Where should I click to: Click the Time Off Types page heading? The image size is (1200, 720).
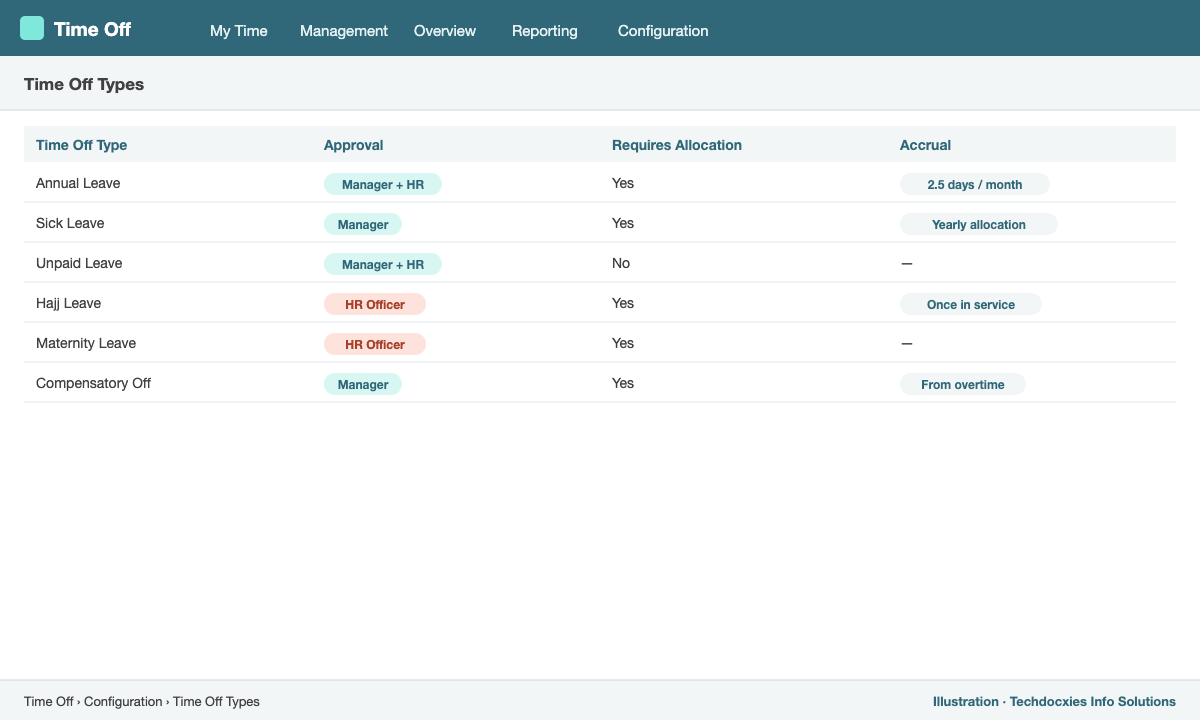84,84
